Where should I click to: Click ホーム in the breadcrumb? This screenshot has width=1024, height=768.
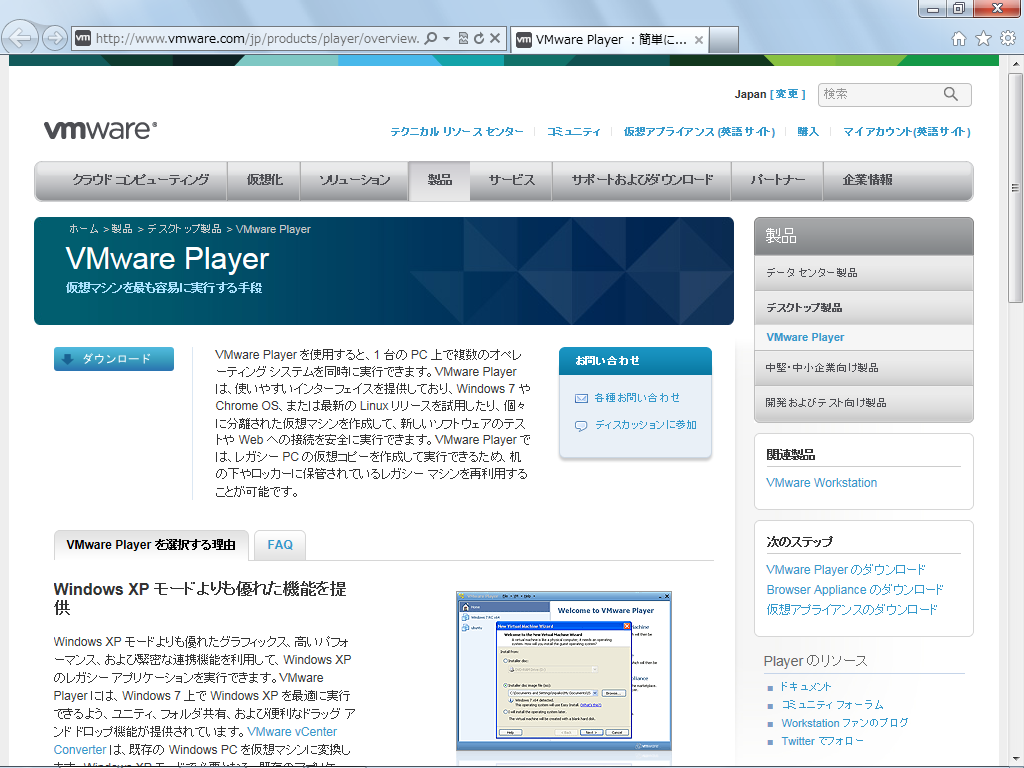pos(84,229)
